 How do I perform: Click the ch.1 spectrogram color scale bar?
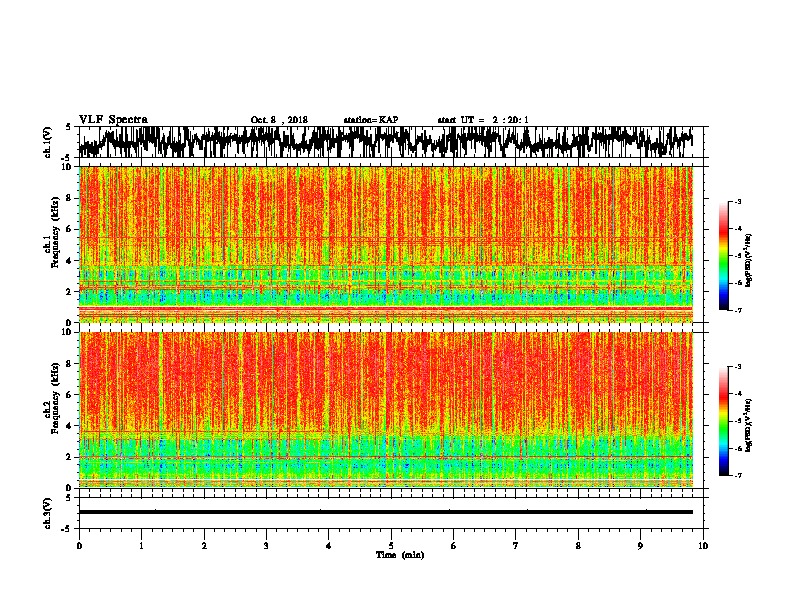click(723, 256)
